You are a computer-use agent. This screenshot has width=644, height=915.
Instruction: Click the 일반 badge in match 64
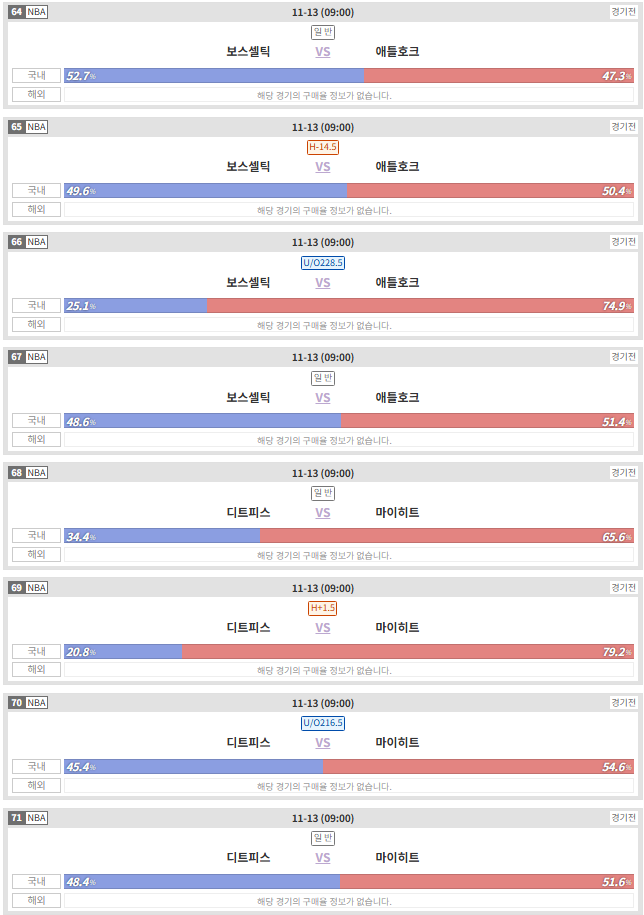pyautogui.click(x=323, y=32)
